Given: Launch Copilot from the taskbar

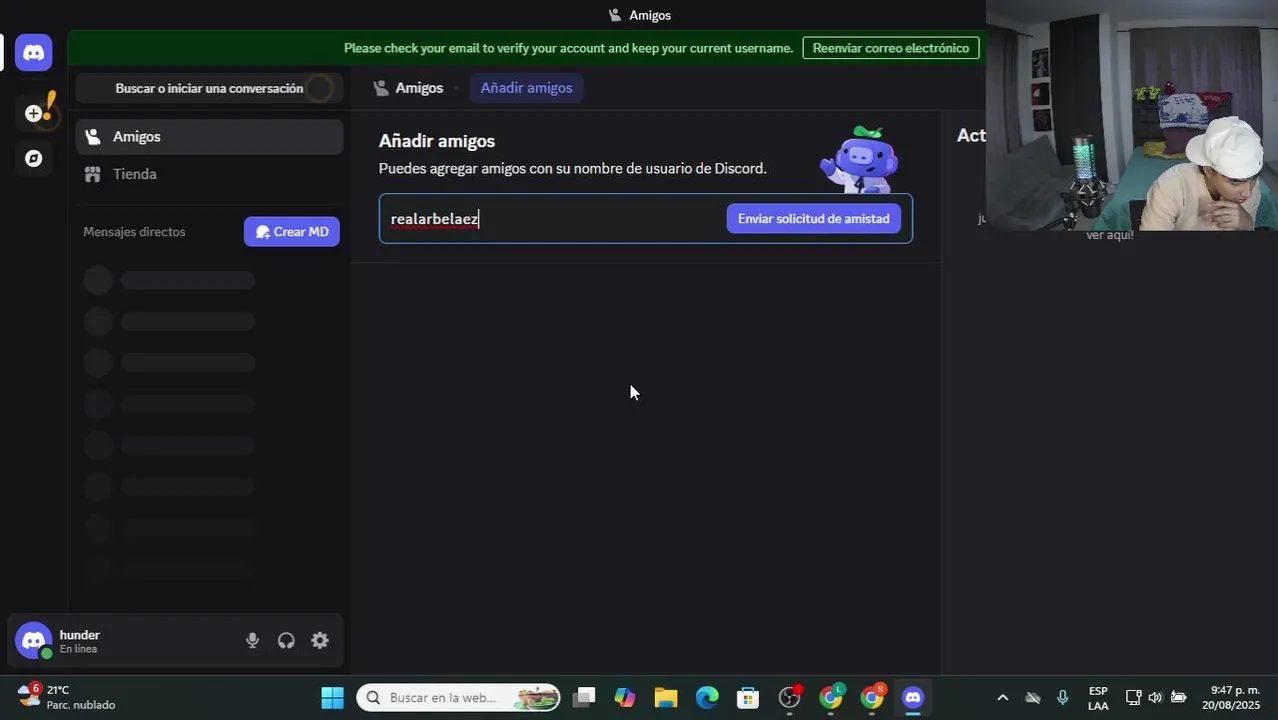Looking at the screenshot, I should click(625, 698).
